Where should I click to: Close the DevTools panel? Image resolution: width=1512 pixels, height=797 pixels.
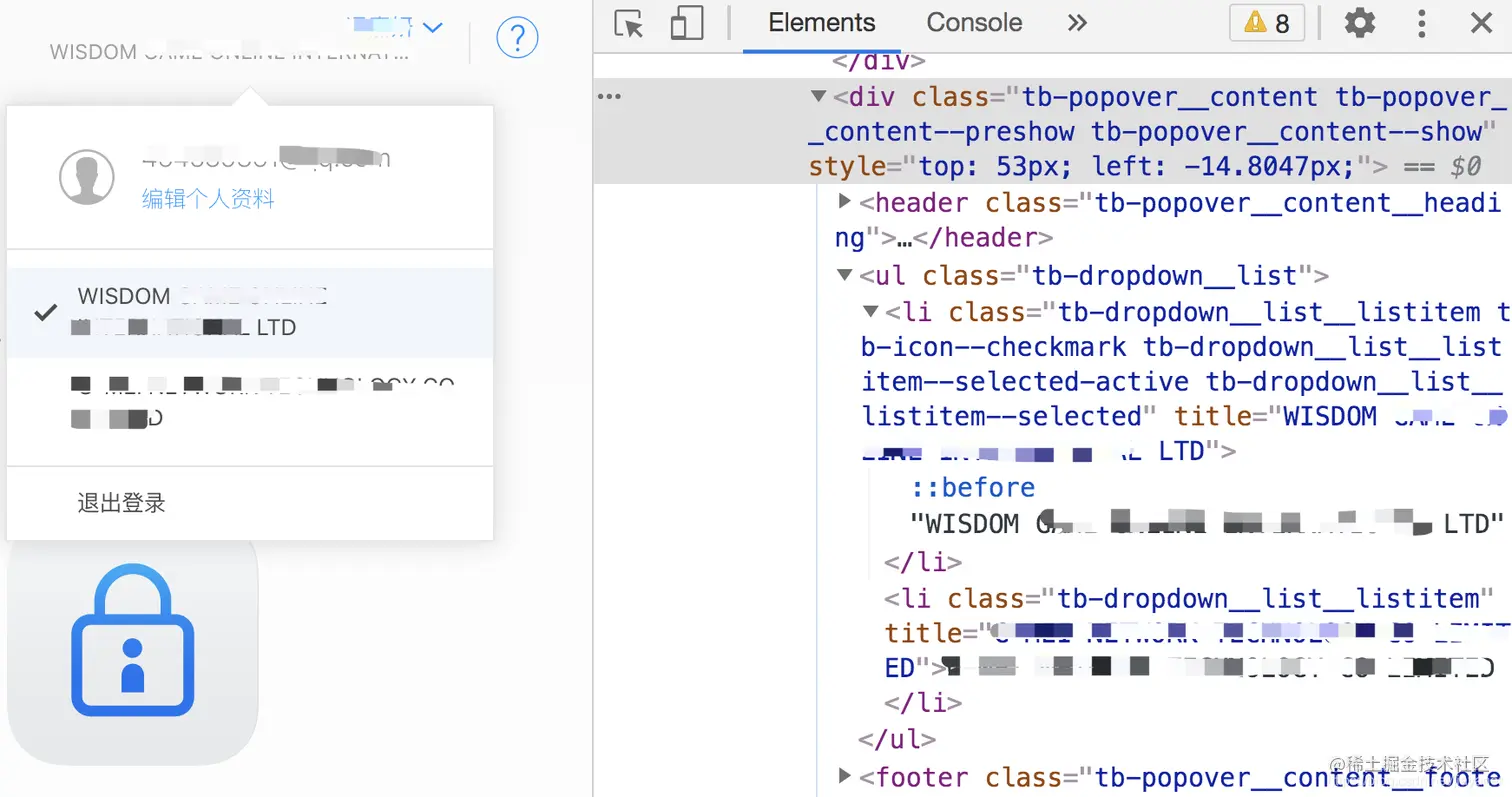point(1480,23)
